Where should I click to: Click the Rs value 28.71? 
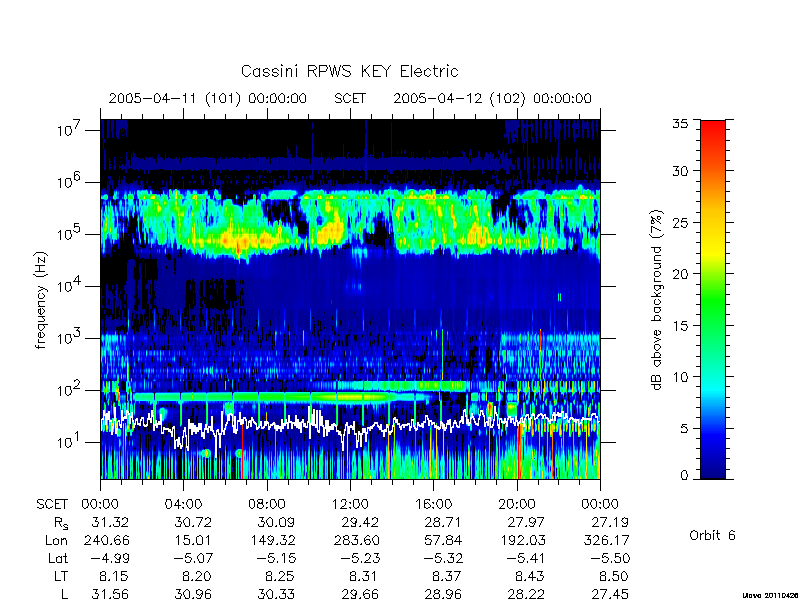coord(443,522)
